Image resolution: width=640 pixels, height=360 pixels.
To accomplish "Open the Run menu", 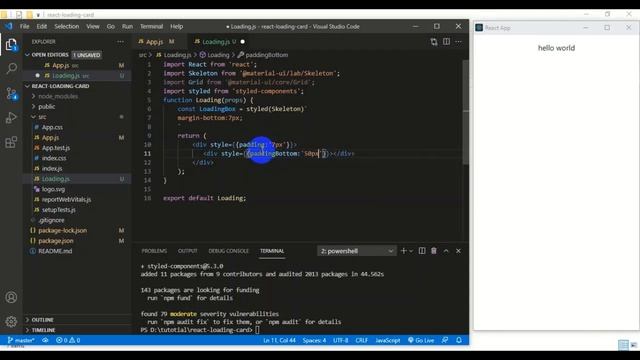I will [127, 27].
